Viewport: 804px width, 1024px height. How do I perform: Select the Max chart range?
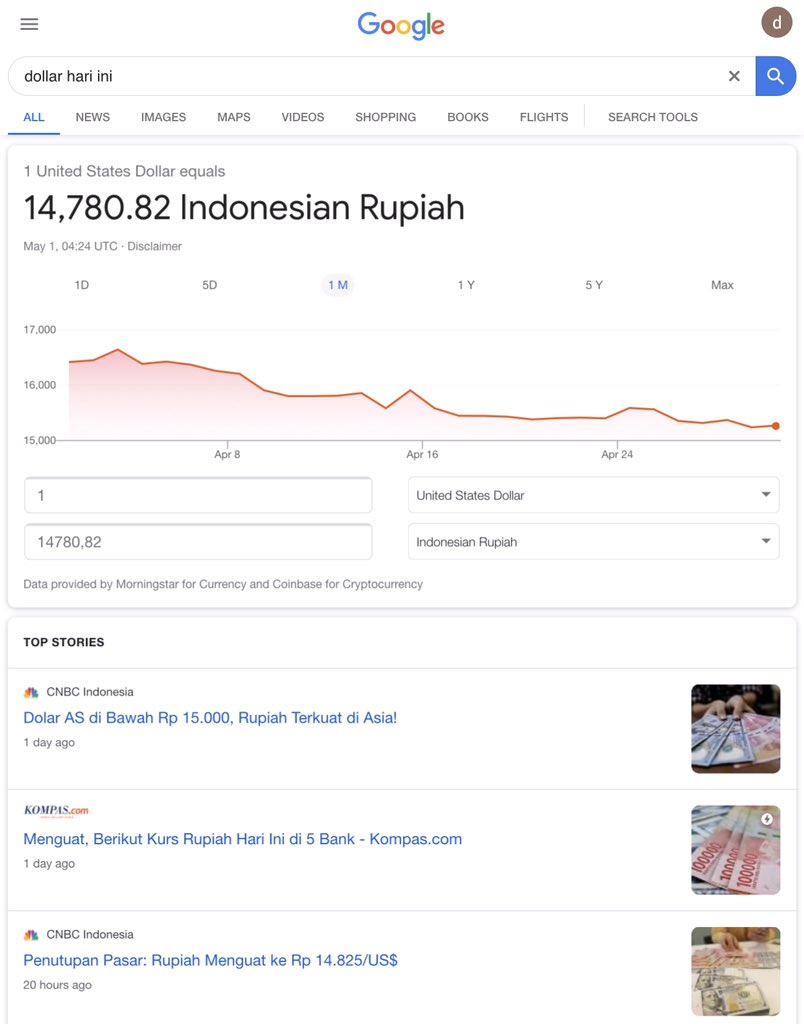(x=722, y=285)
